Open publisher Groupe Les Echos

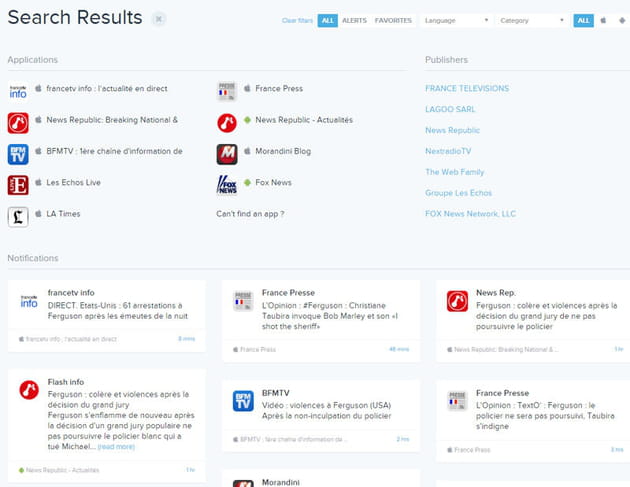click(x=458, y=193)
